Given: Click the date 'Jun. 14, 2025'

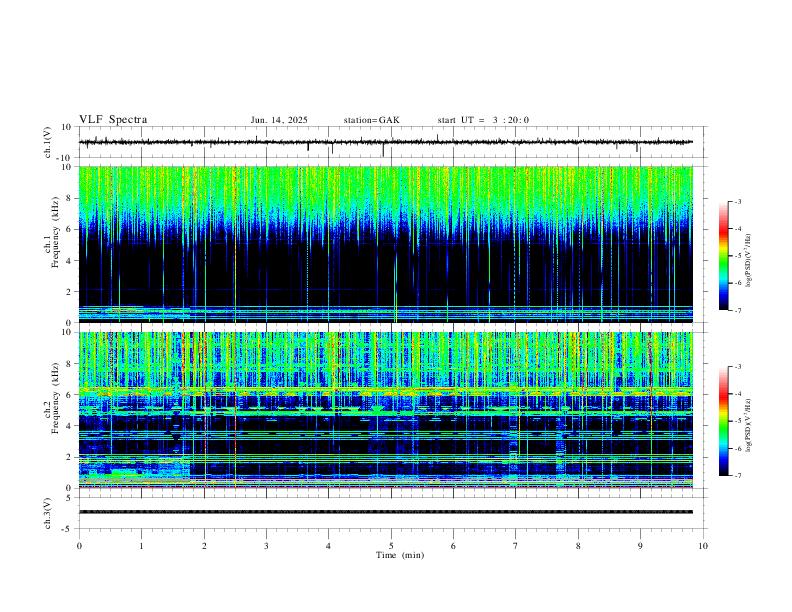Looking at the screenshot, I should (x=279, y=120).
